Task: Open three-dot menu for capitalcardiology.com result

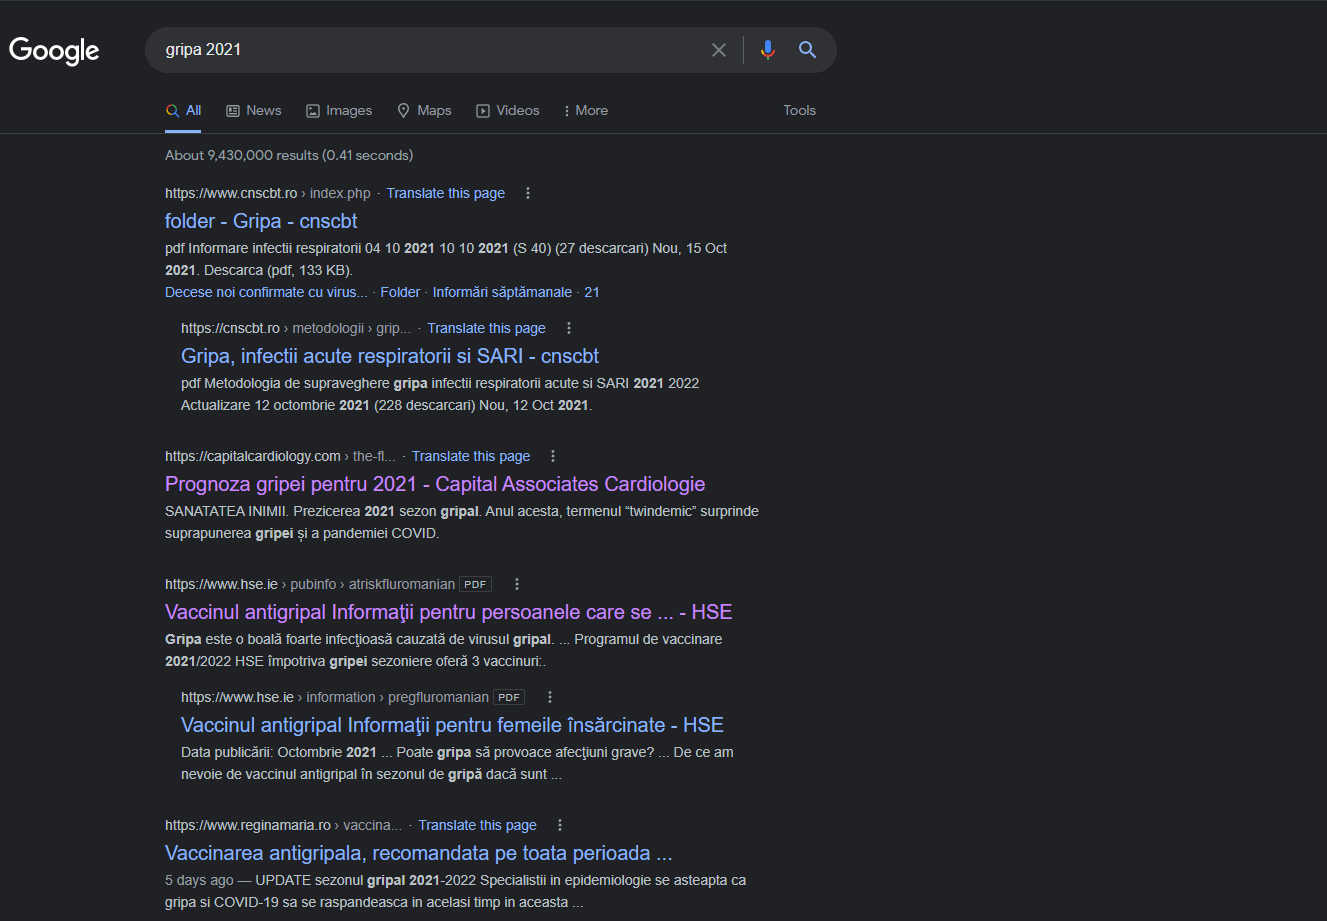Action: (x=553, y=456)
